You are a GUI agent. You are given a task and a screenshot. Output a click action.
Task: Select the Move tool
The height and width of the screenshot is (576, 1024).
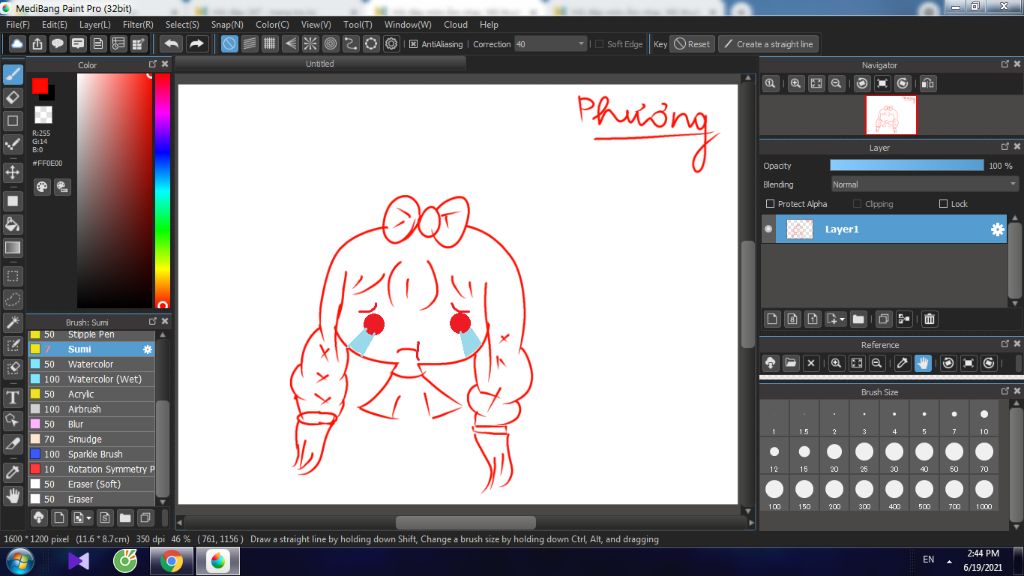click(12, 172)
